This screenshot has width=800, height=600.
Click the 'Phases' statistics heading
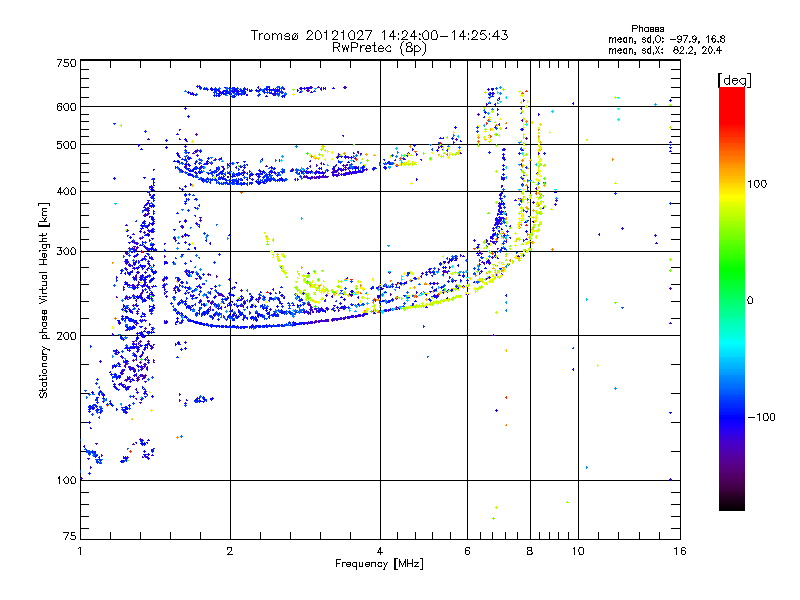click(647, 29)
